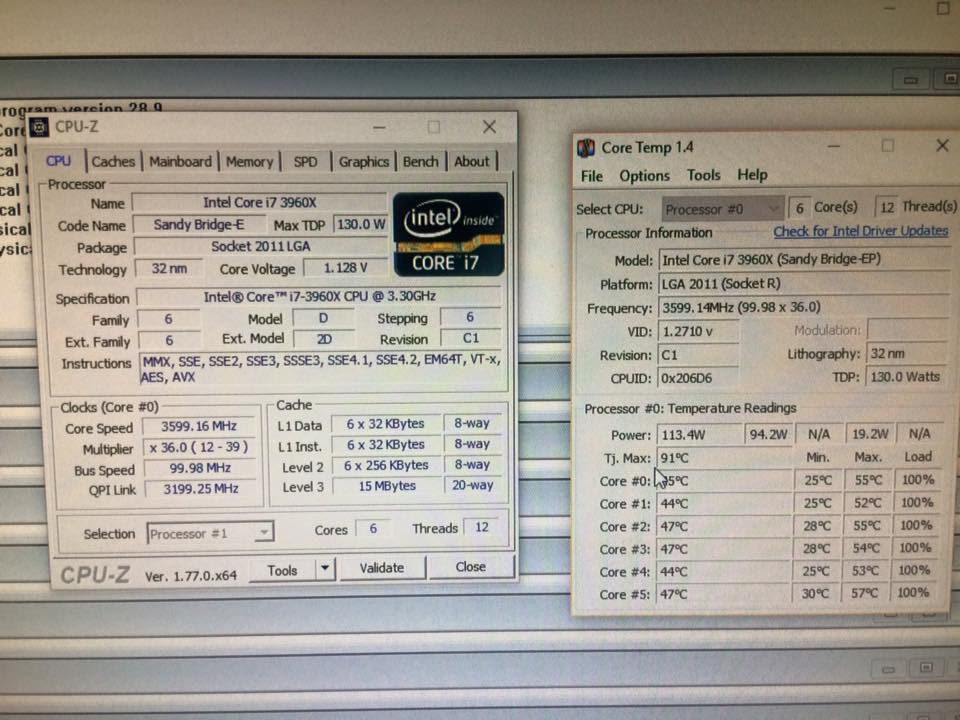The width and height of the screenshot is (960, 720).
Task: Open the File menu in Core Temp
Action: [591, 176]
